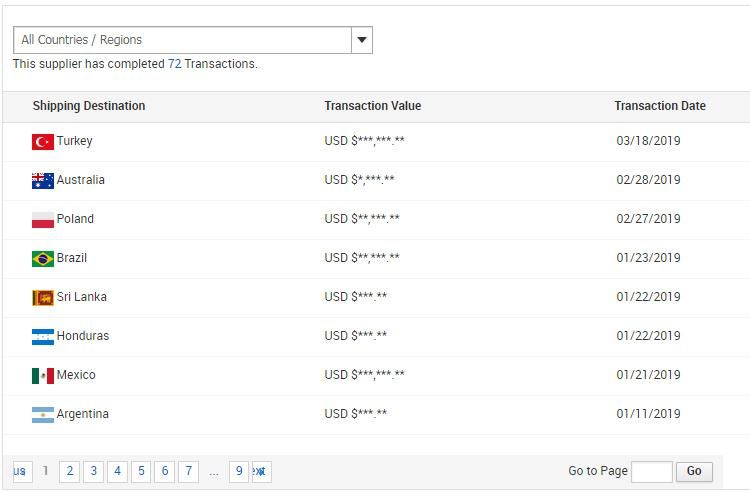The width and height of the screenshot is (750, 492).
Task: Click the dropdown arrow beside All Countries / Regions
Action: click(x=362, y=40)
